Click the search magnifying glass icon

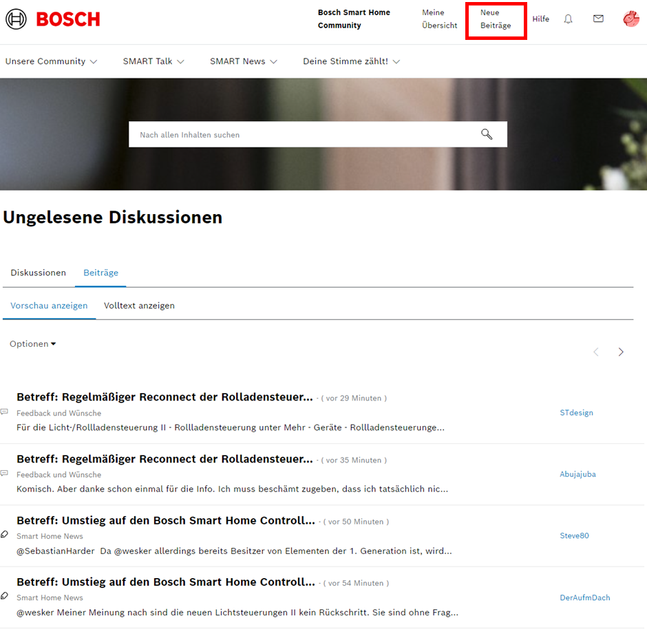tap(487, 134)
